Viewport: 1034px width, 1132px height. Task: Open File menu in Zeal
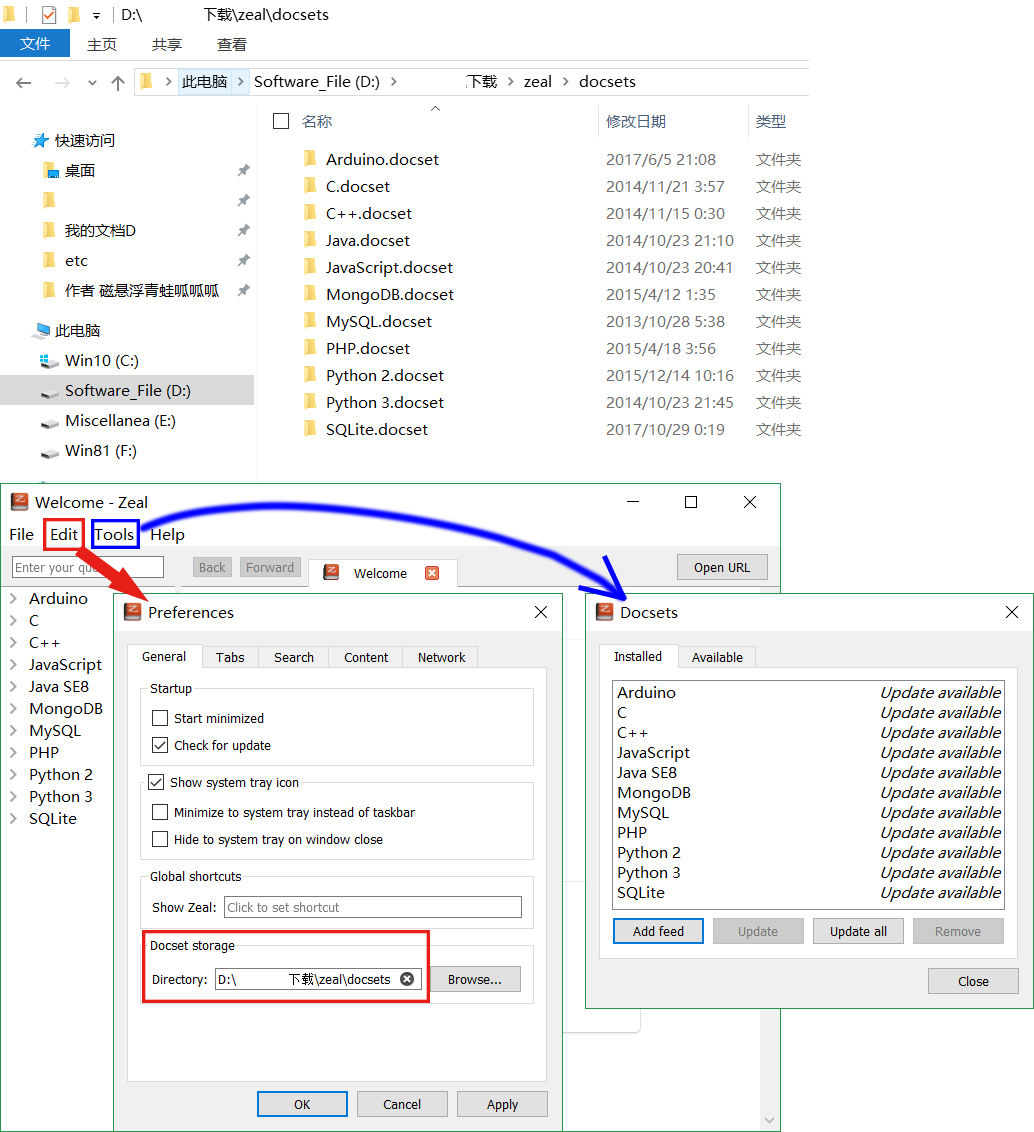tap(21, 534)
